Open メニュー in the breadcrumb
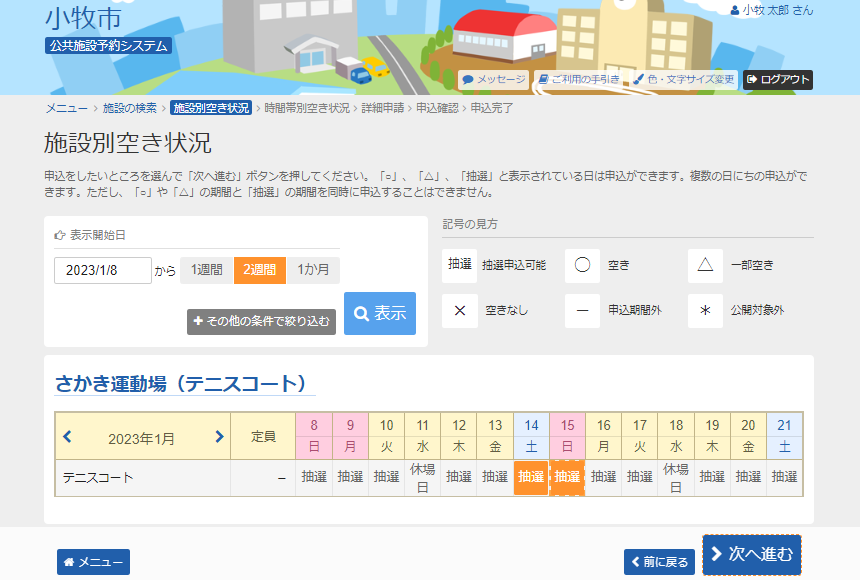The width and height of the screenshot is (860, 580). (x=65, y=108)
